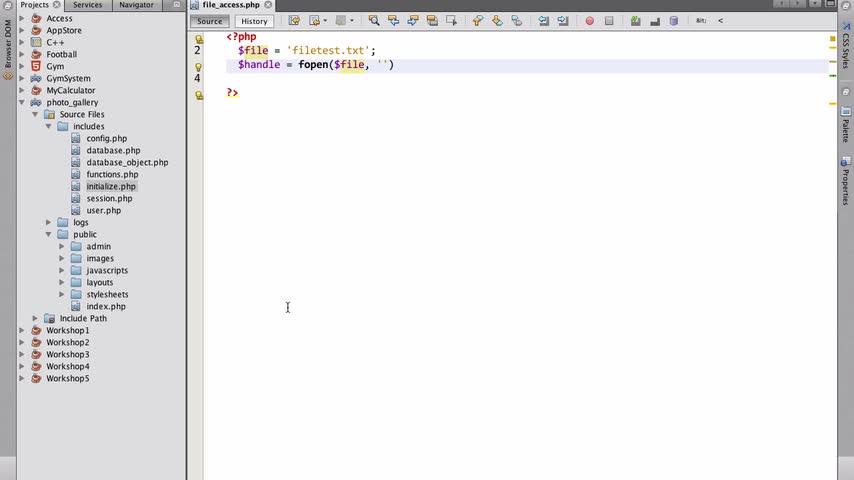Select functions.php file
The height and width of the screenshot is (480, 854).
pos(112,174)
